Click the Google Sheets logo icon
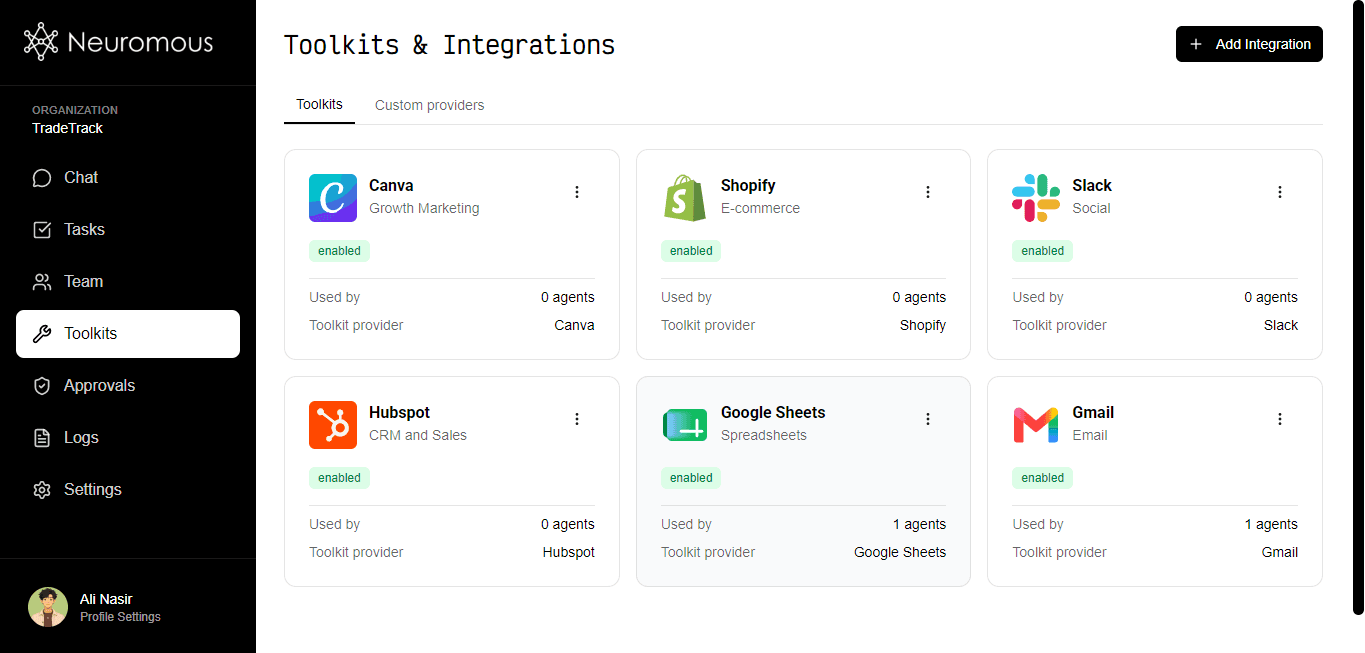The image size is (1365, 653). tap(685, 425)
